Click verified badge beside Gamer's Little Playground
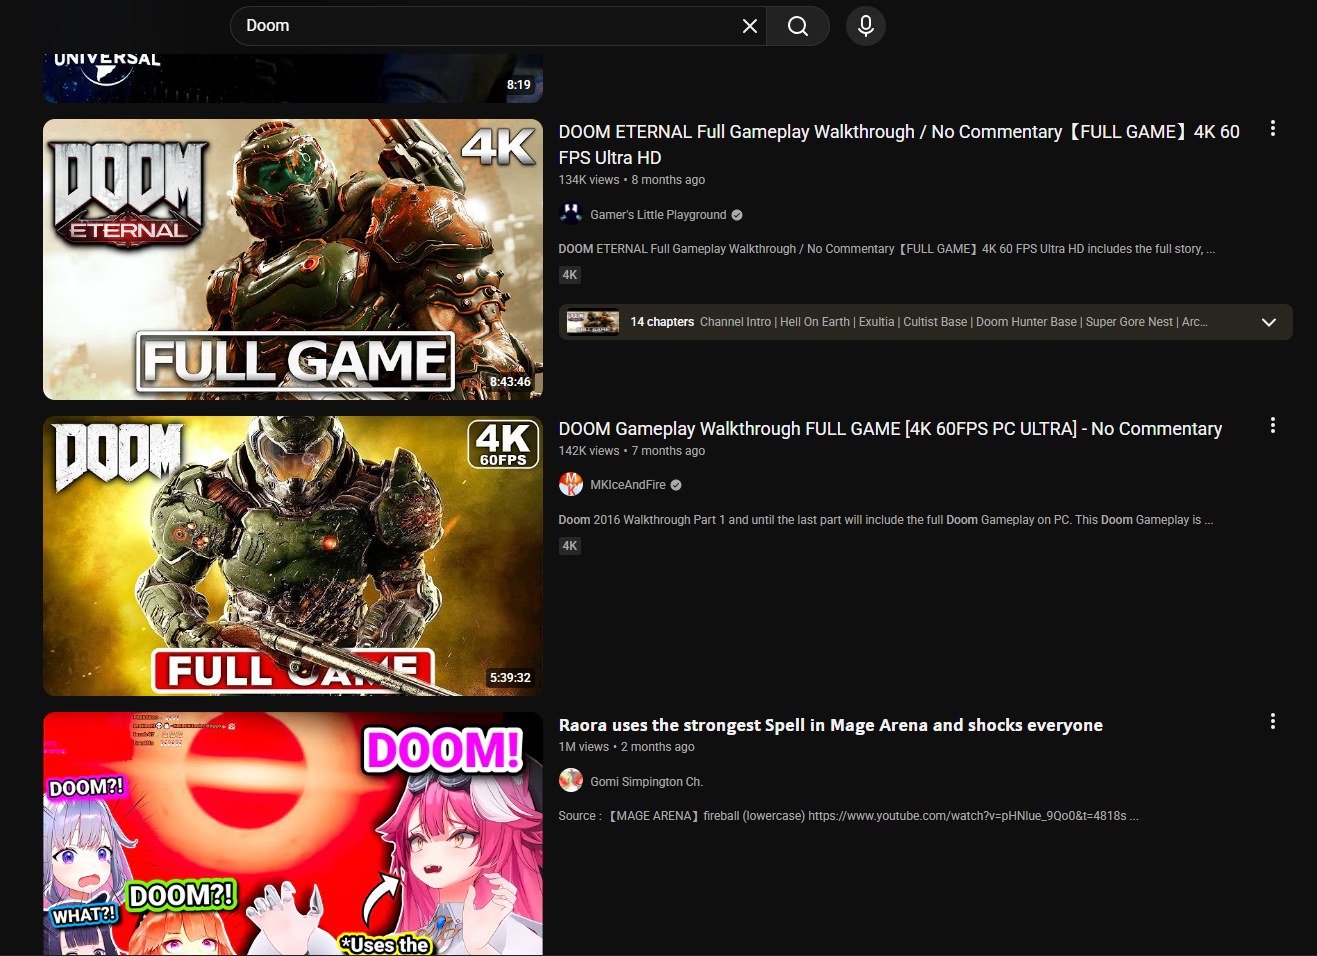Viewport: 1317px width, 956px height. (737, 215)
